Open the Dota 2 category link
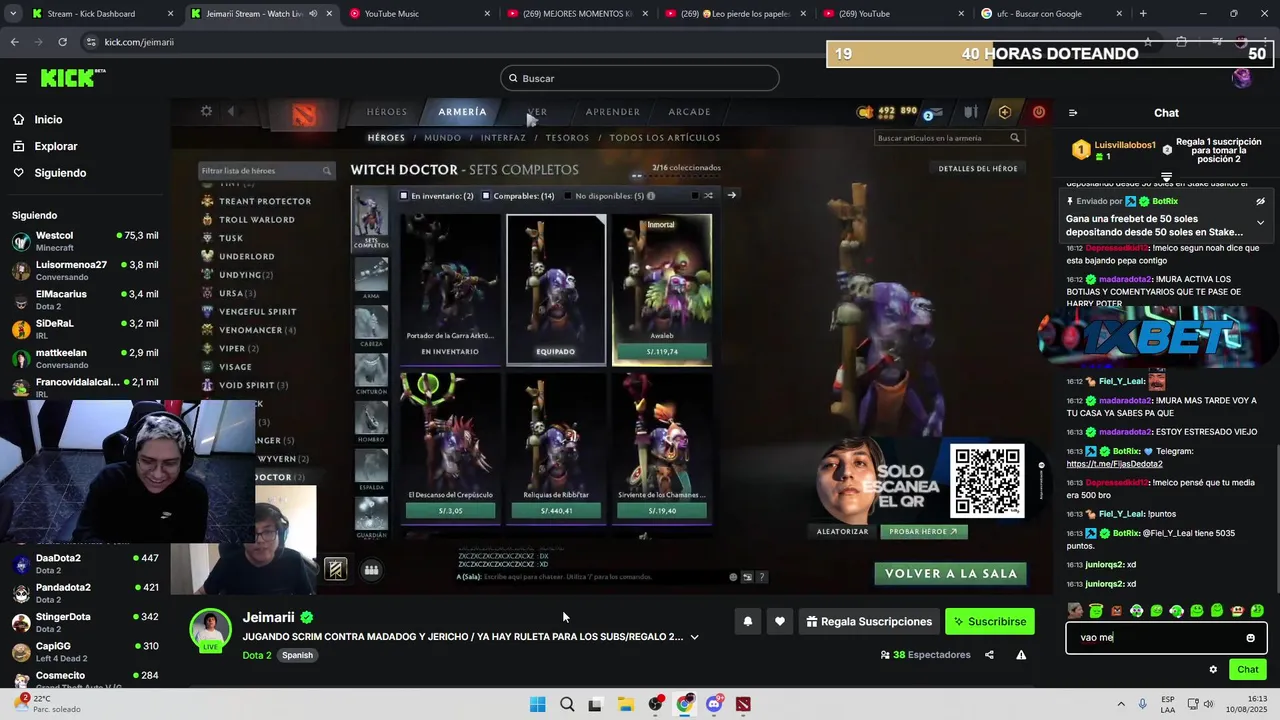 click(x=257, y=655)
